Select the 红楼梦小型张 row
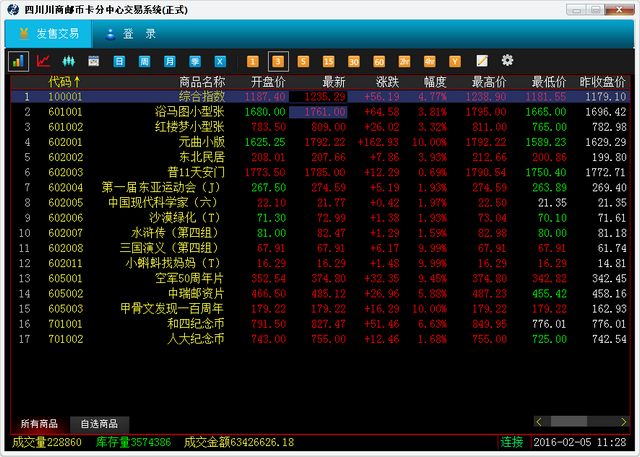 320,127
